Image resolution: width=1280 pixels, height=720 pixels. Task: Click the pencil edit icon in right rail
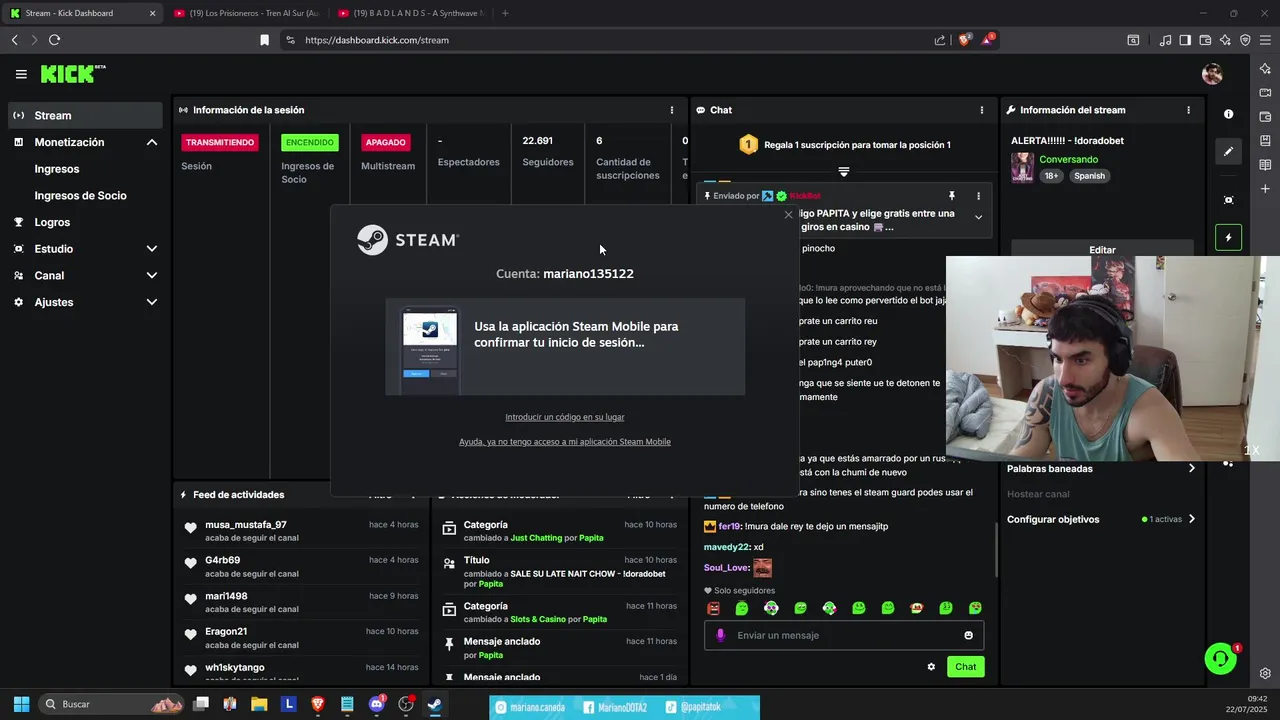point(1228,152)
